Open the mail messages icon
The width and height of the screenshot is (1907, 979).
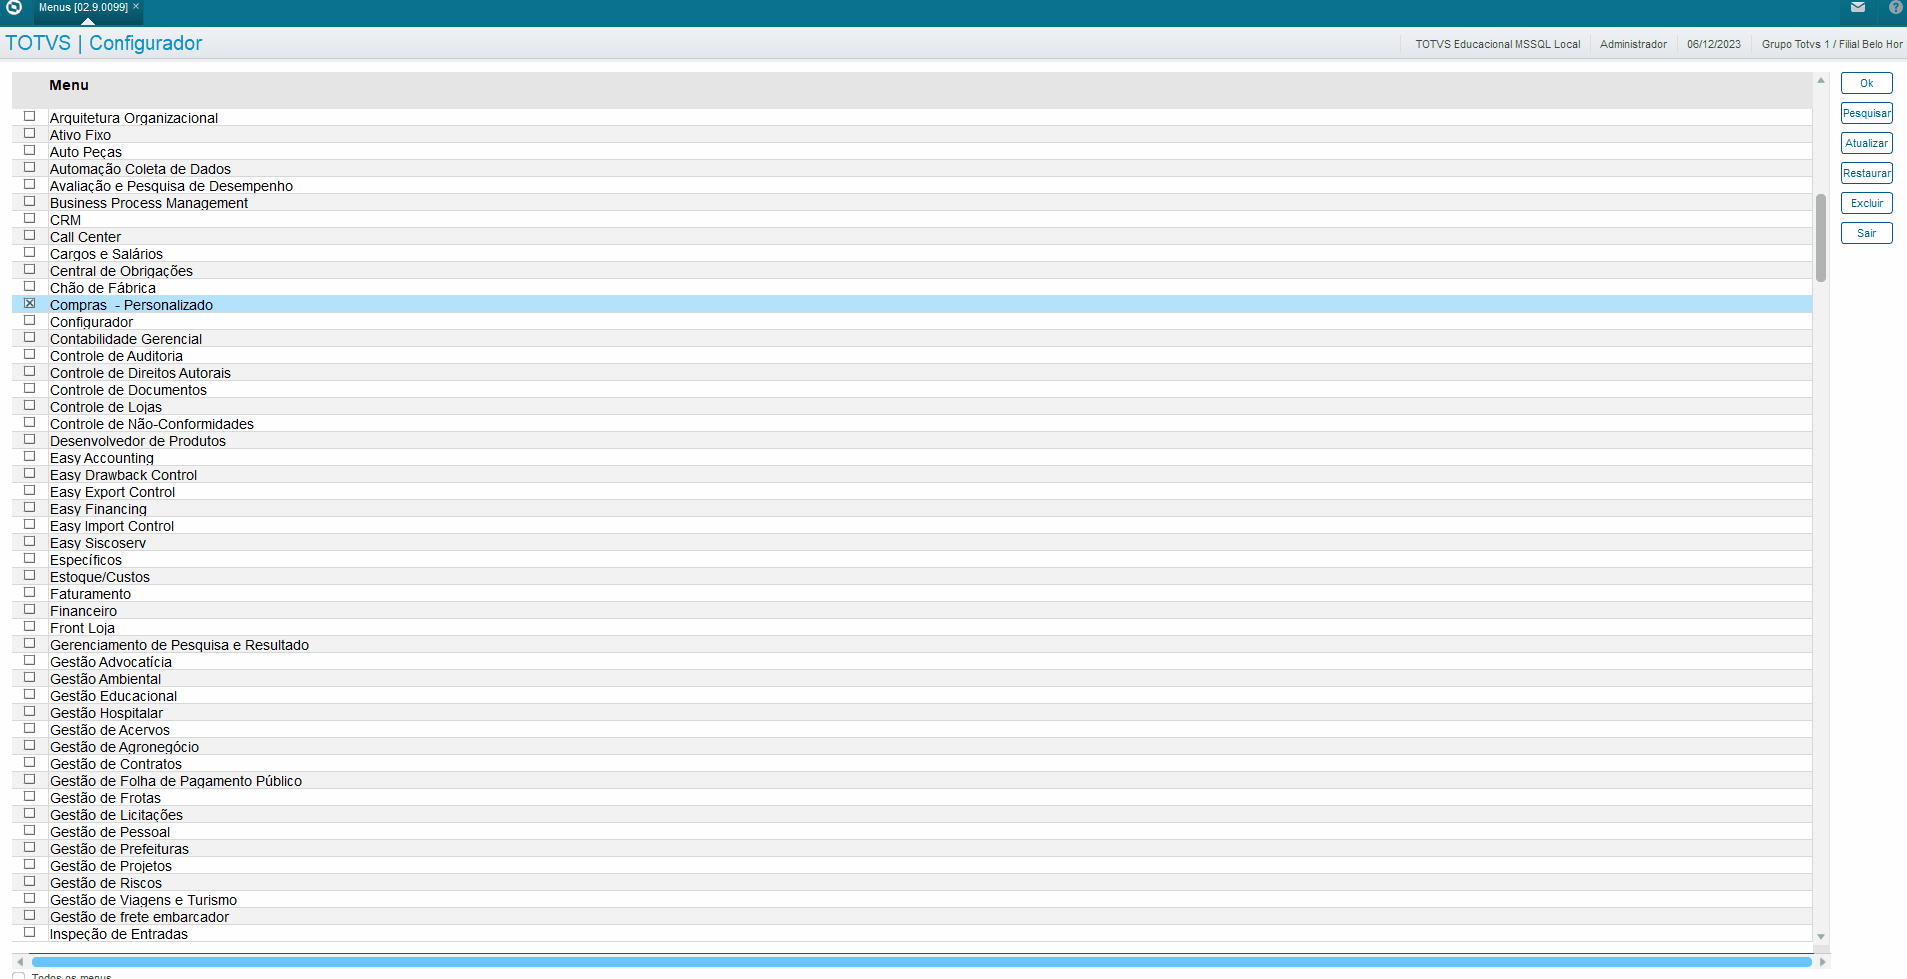click(1858, 7)
